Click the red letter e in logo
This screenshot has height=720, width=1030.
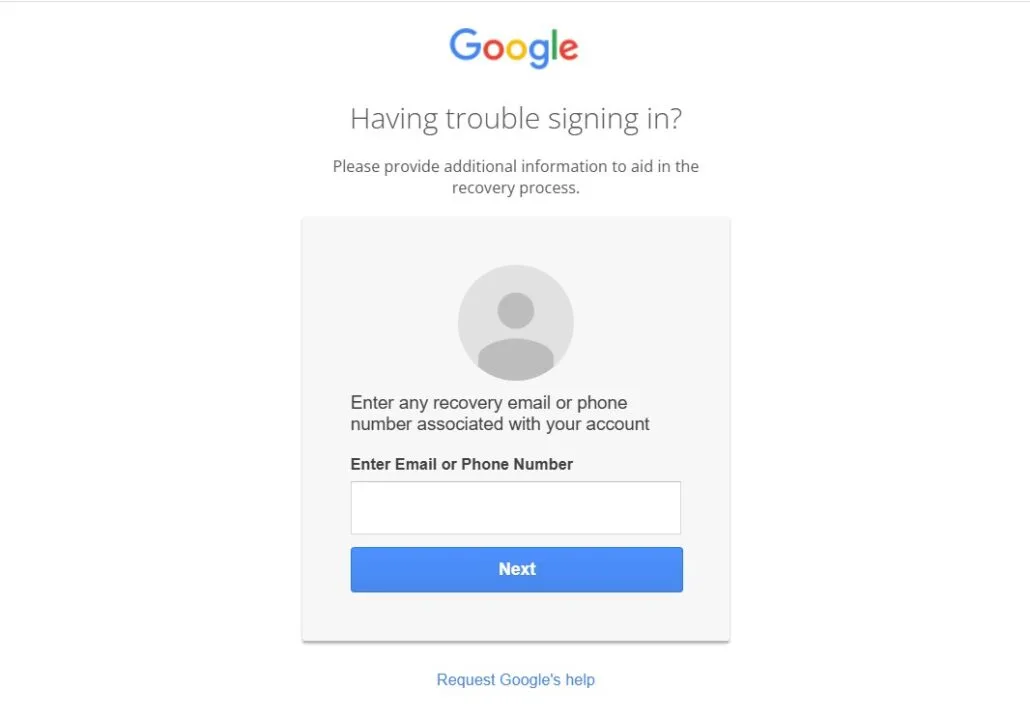pyautogui.click(x=568, y=49)
